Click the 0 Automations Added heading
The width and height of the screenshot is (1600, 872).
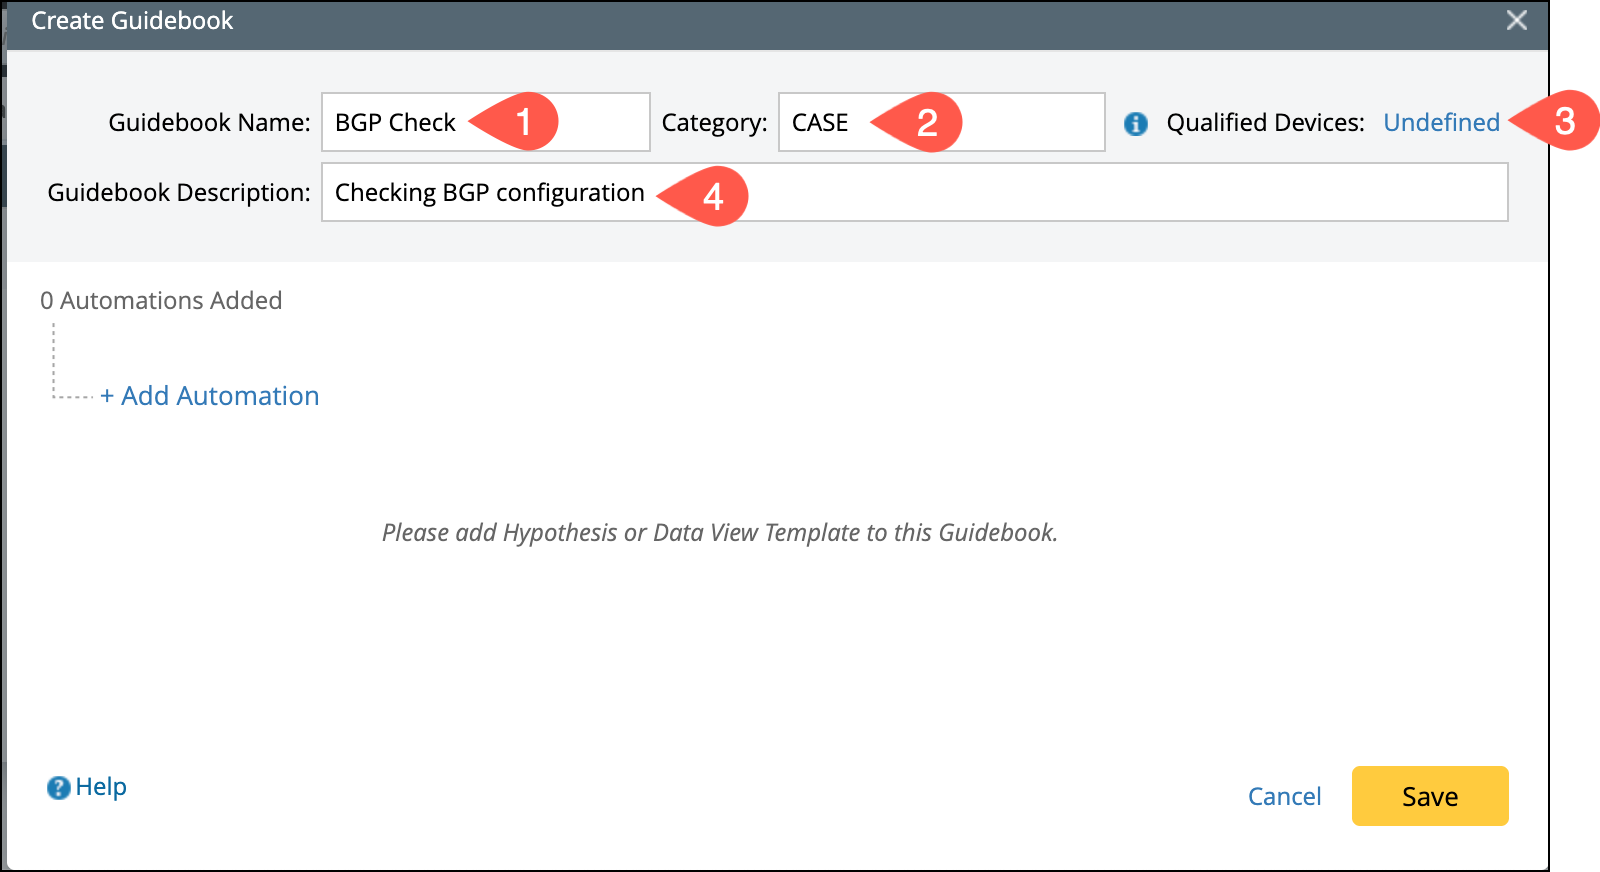161,300
